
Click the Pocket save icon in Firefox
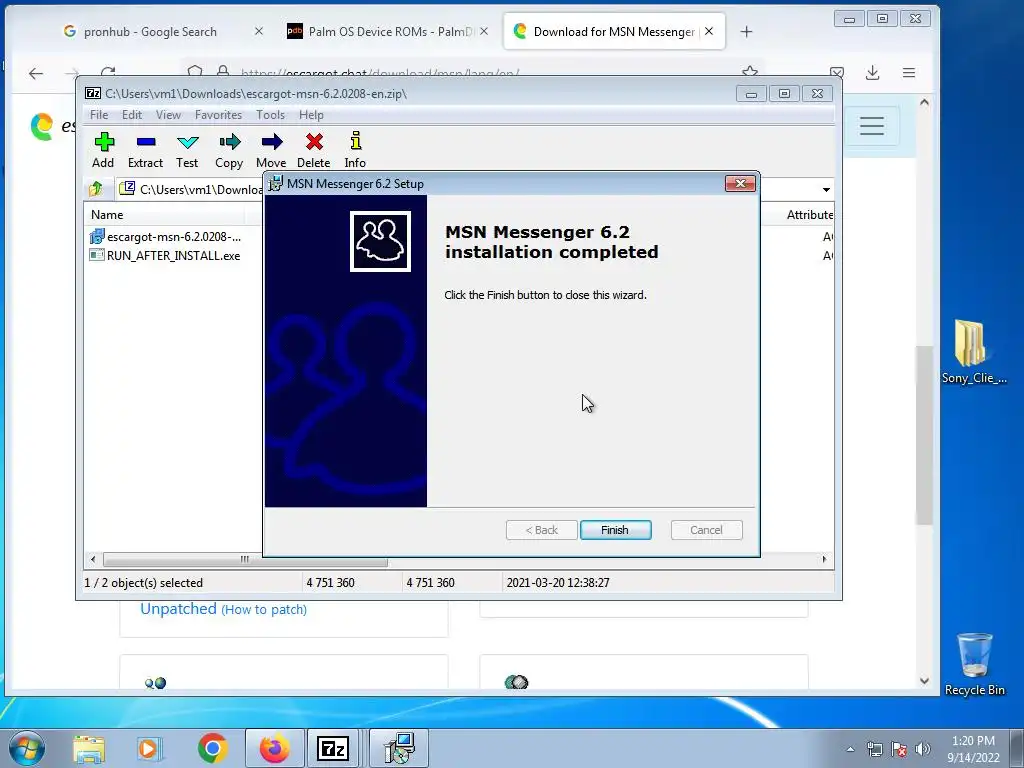(837, 73)
